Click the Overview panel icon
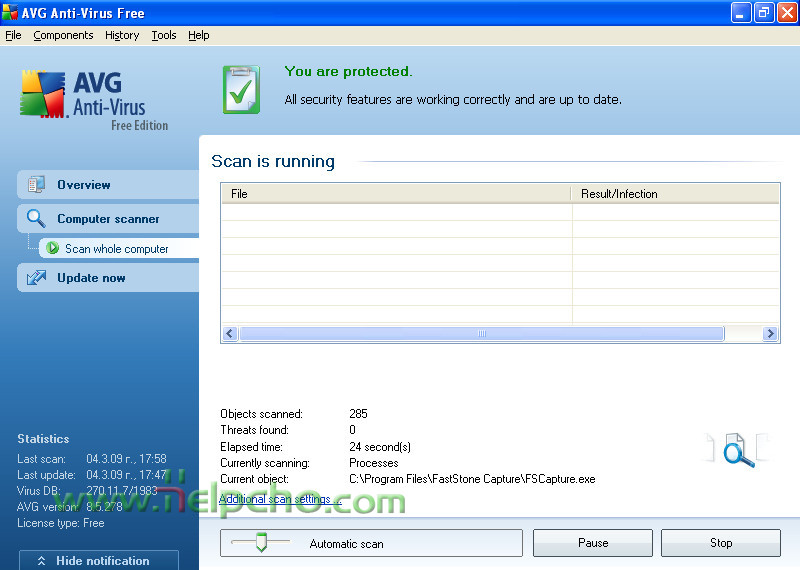The image size is (800, 570). point(36,184)
